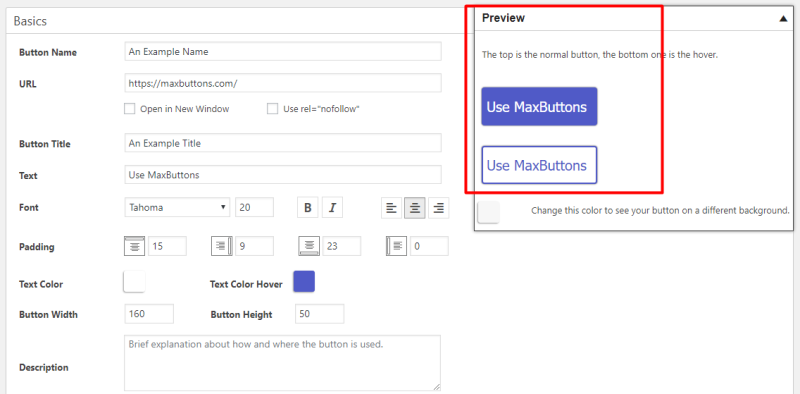This screenshot has width=800, height=394.
Task: Open the Text Color Hover swatch
Action: 304,282
